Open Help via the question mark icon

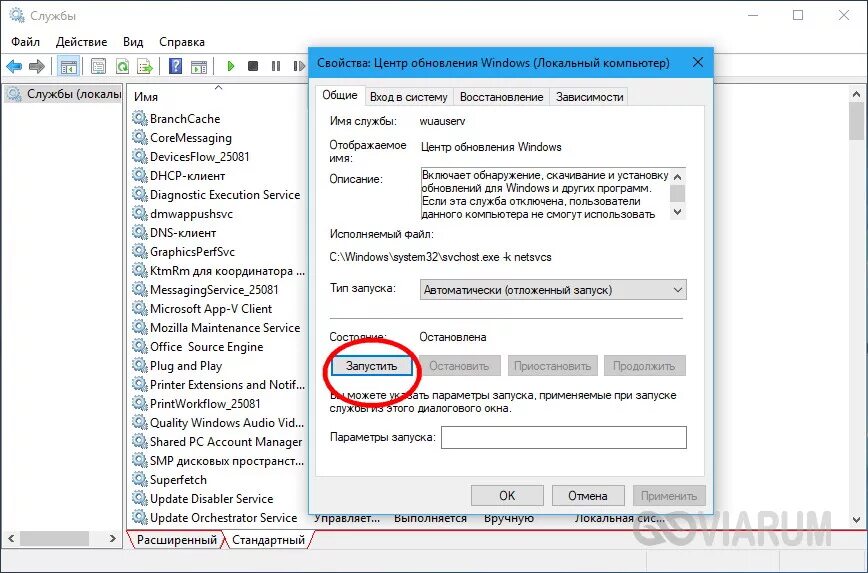tap(175, 66)
